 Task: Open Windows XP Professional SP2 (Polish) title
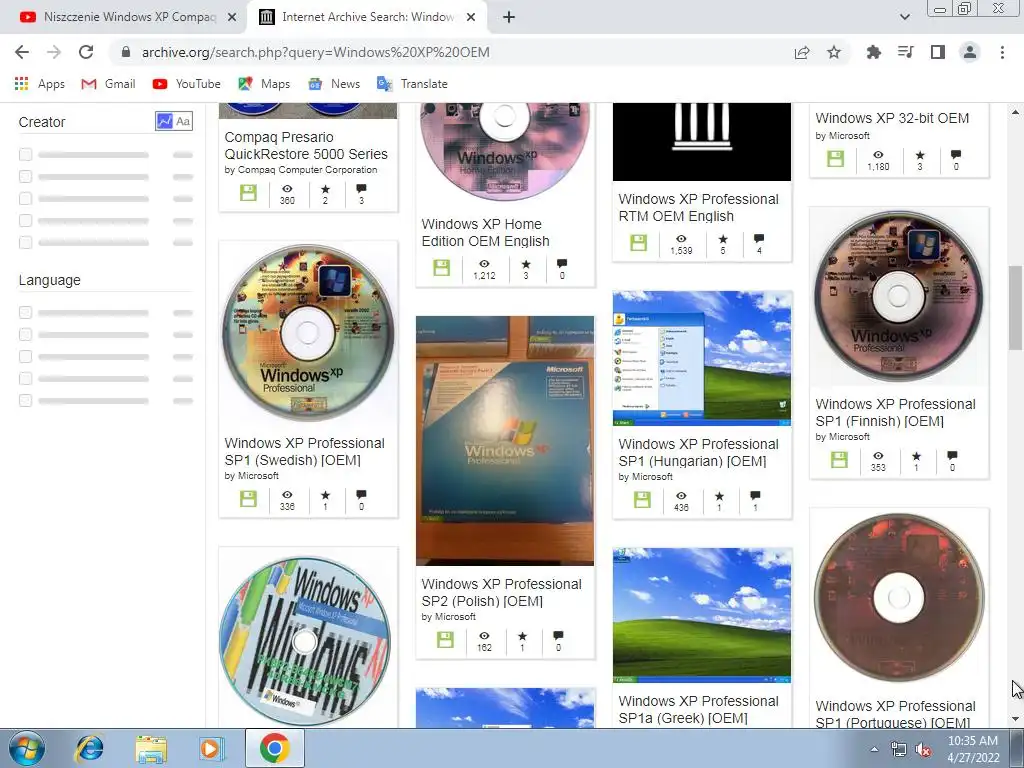click(x=501, y=592)
